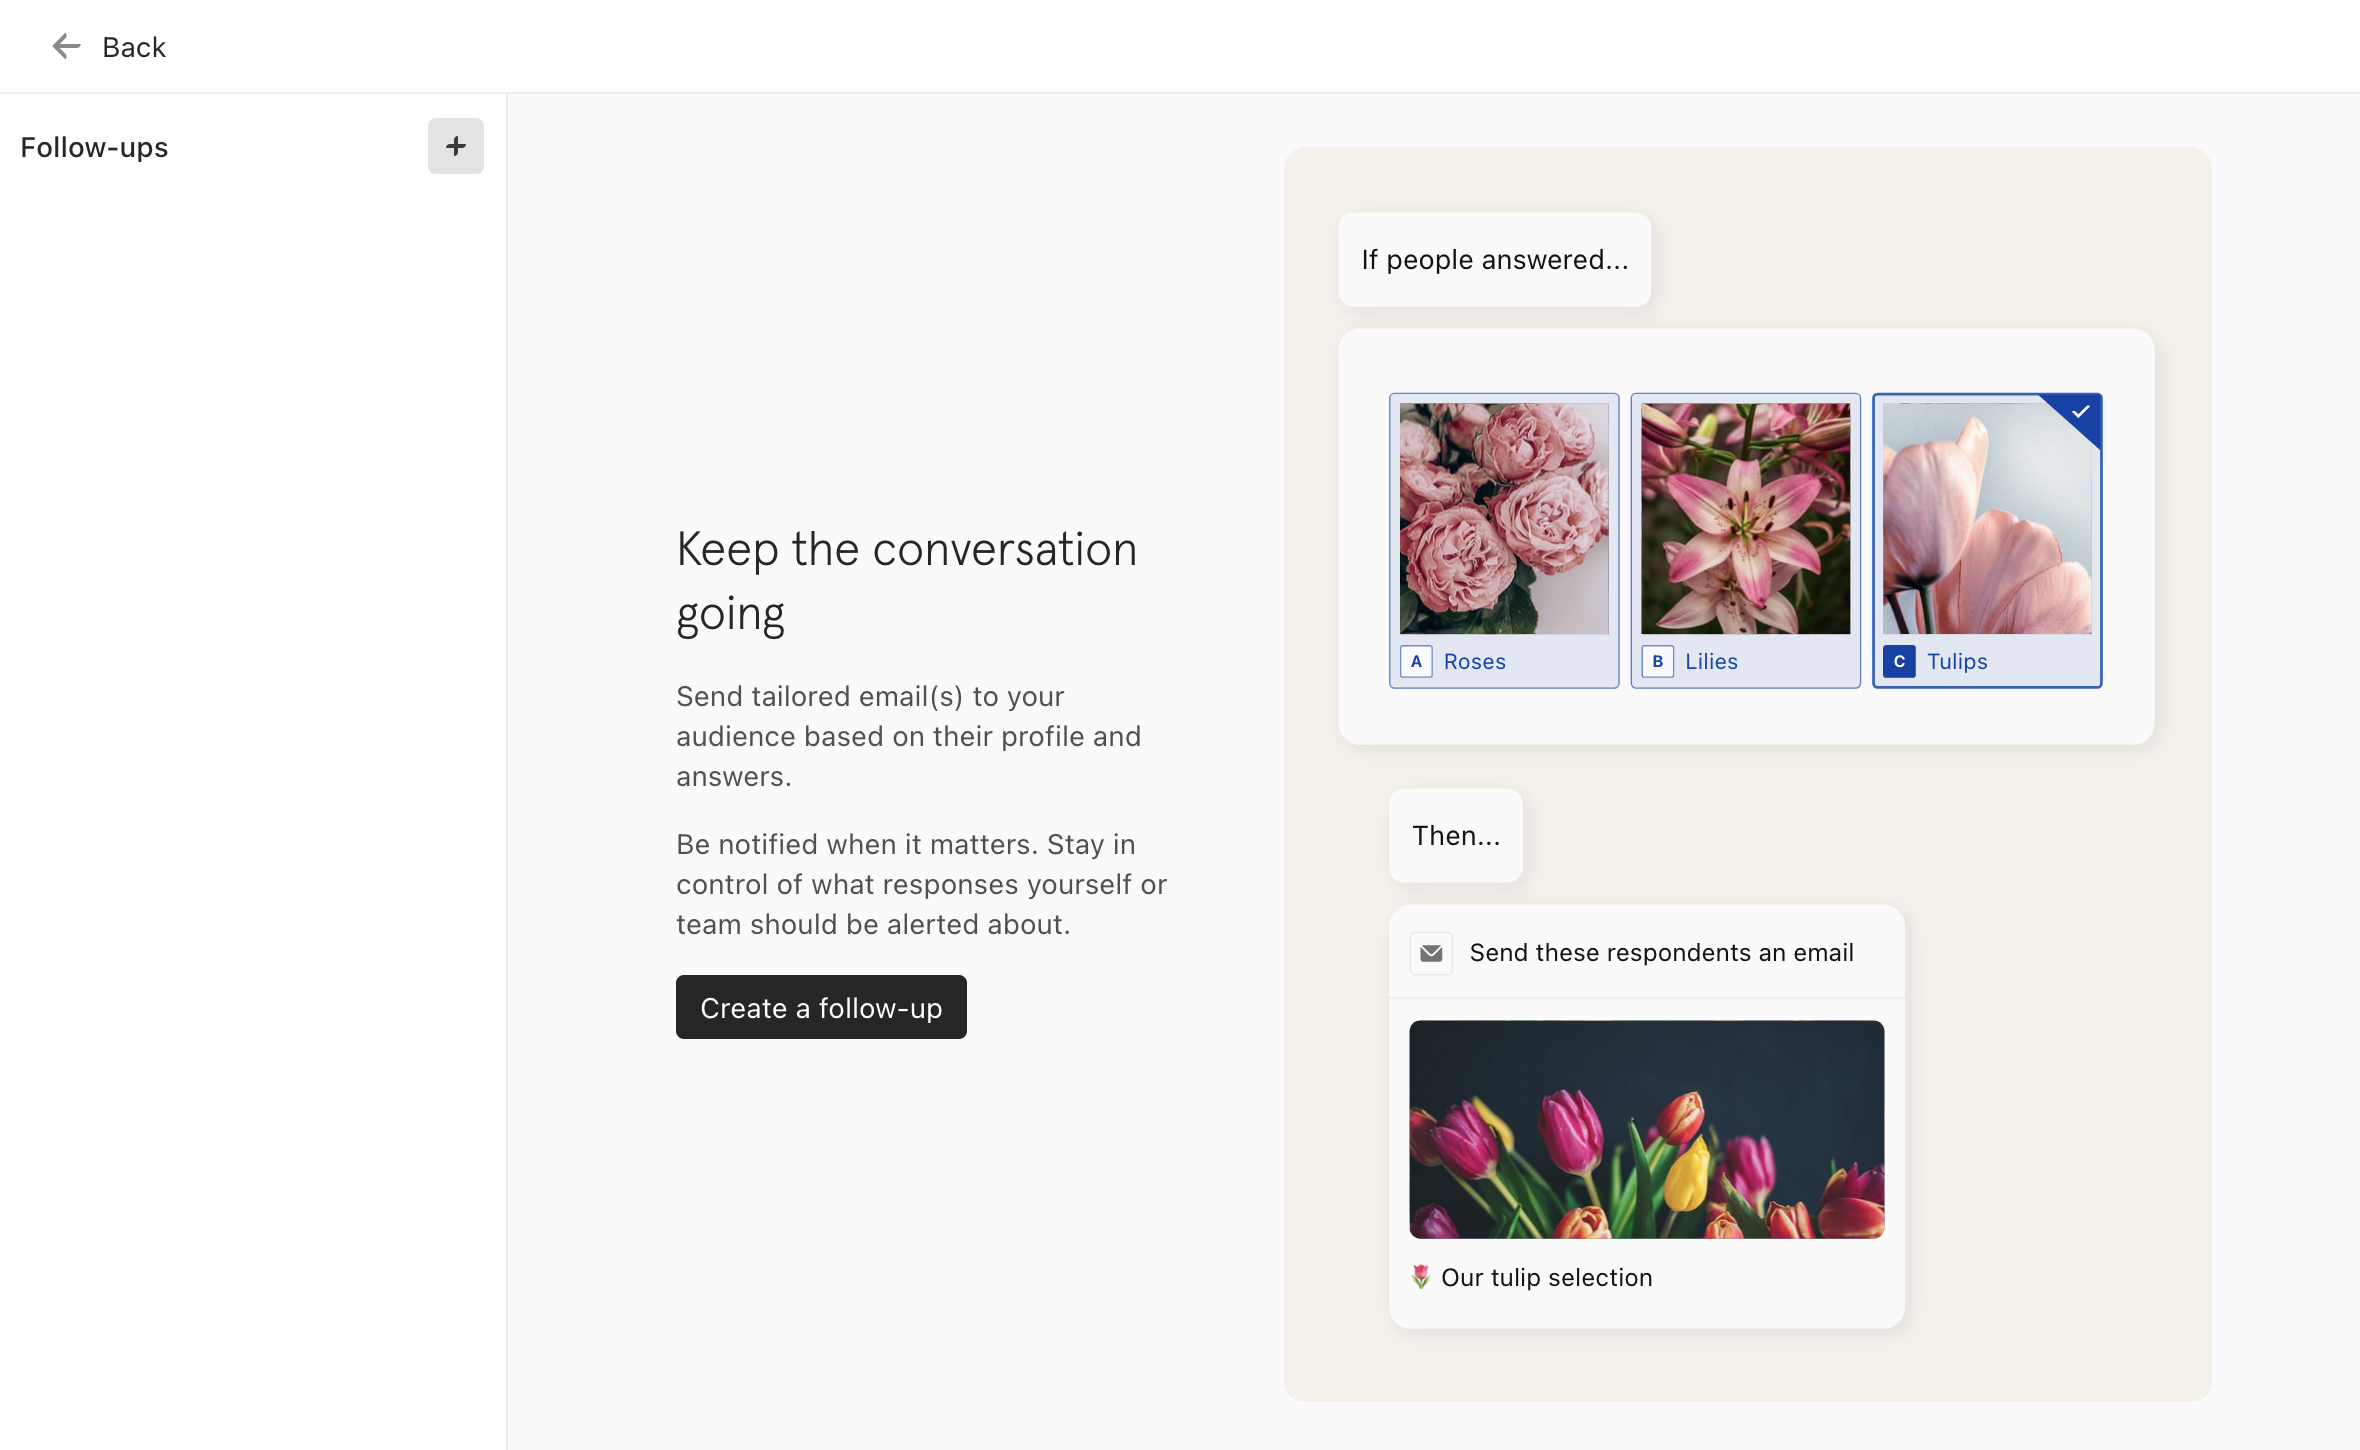Click the tulip bouquet email image
The height and width of the screenshot is (1450, 2360).
coord(1647,1129)
